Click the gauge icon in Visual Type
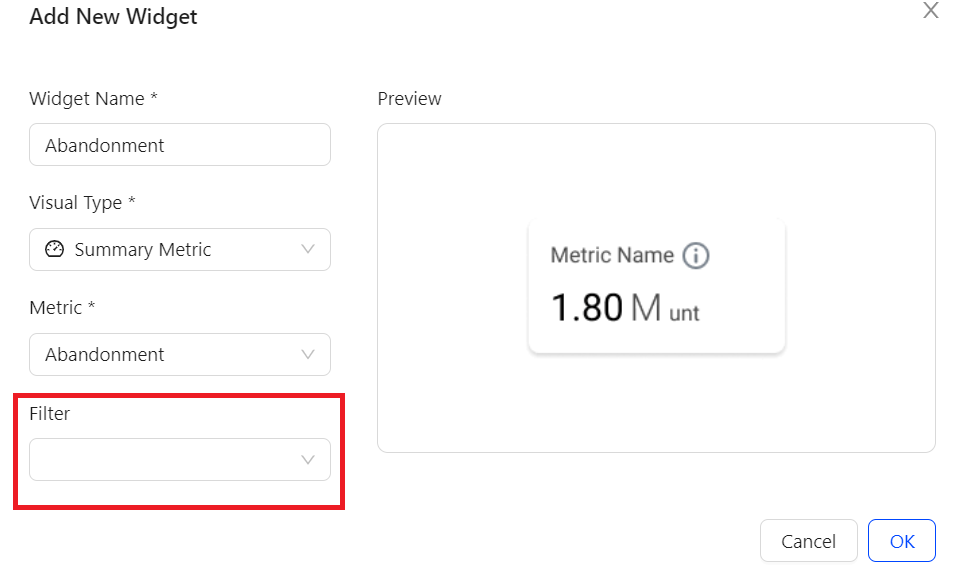 54,249
